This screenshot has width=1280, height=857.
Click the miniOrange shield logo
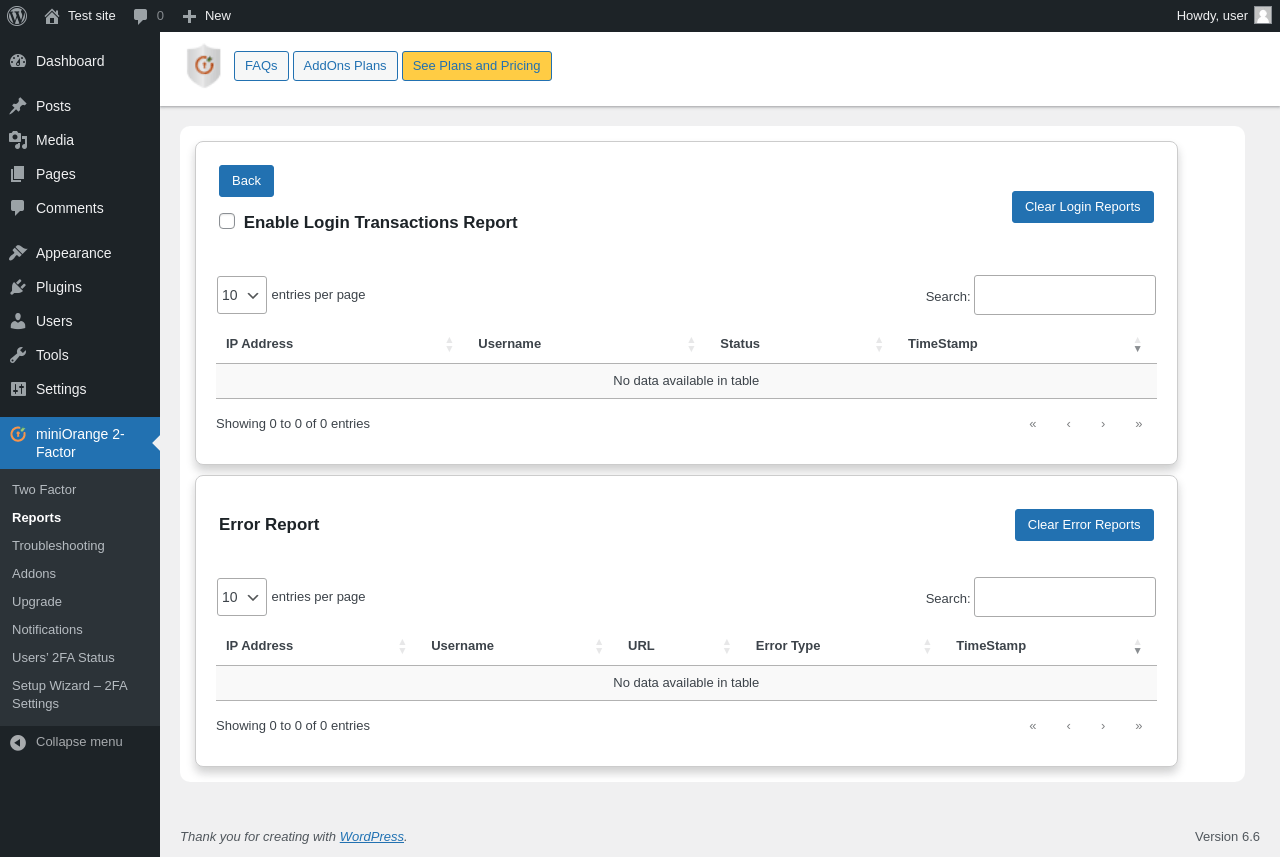(x=204, y=66)
